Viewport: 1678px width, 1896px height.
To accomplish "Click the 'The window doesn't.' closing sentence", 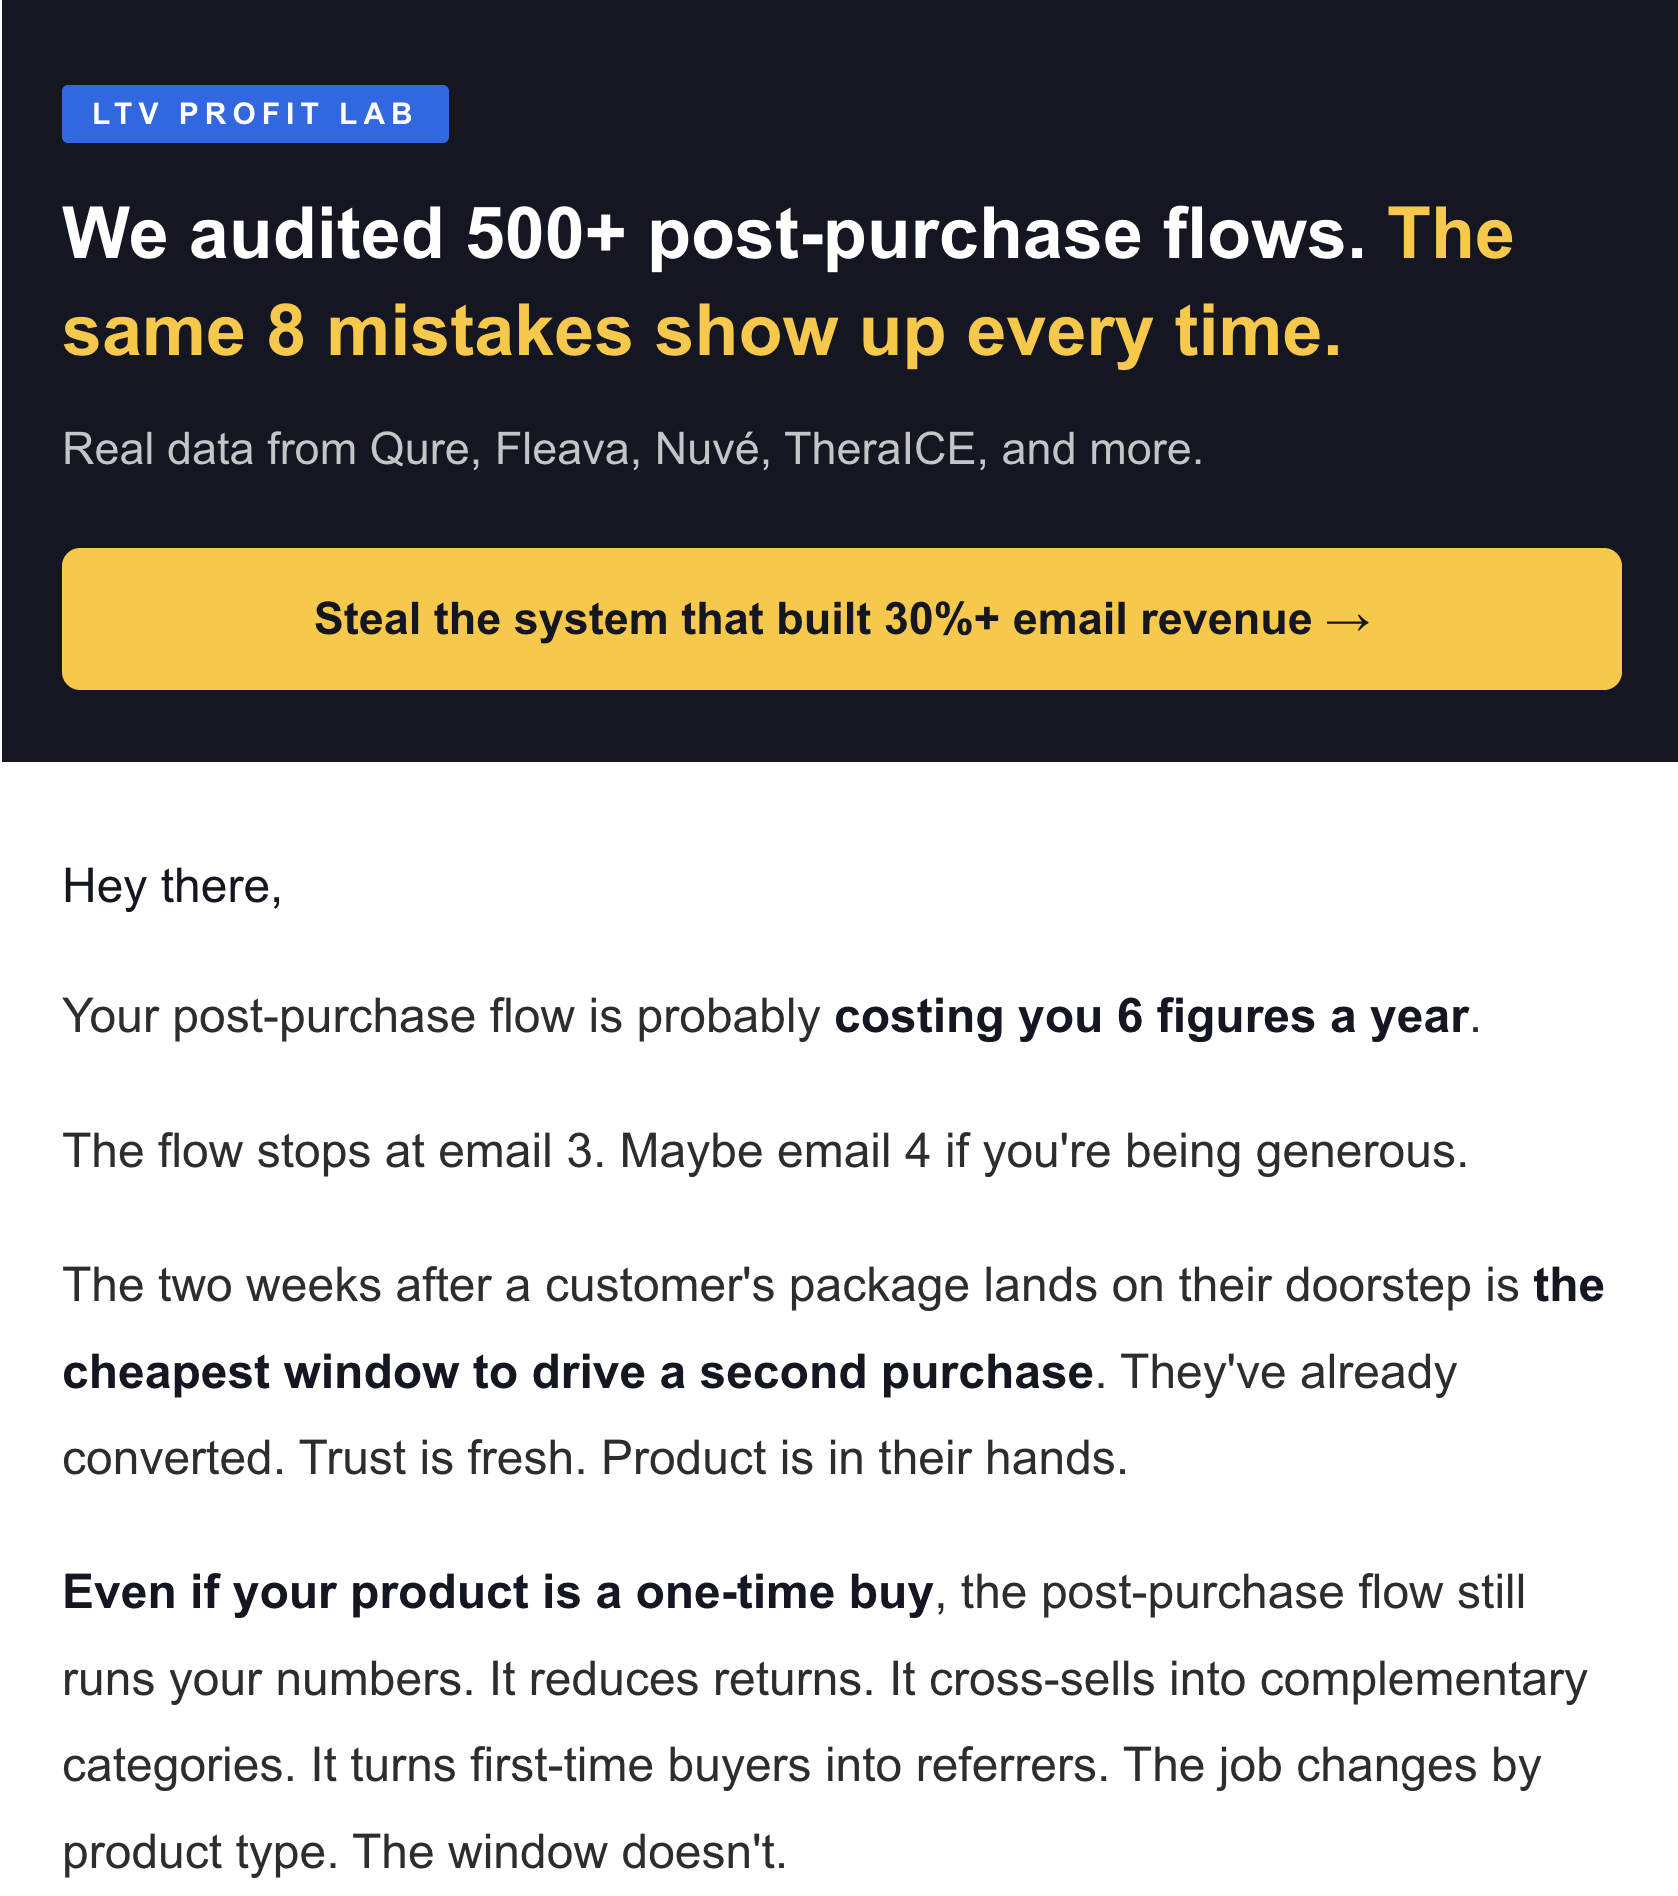I will pyautogui.click(x=570, y=1852).
